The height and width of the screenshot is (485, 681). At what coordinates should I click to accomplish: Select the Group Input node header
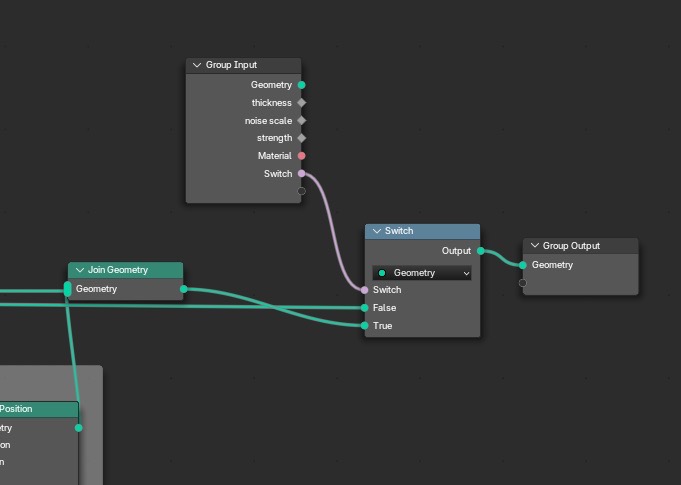pos(243,65)
